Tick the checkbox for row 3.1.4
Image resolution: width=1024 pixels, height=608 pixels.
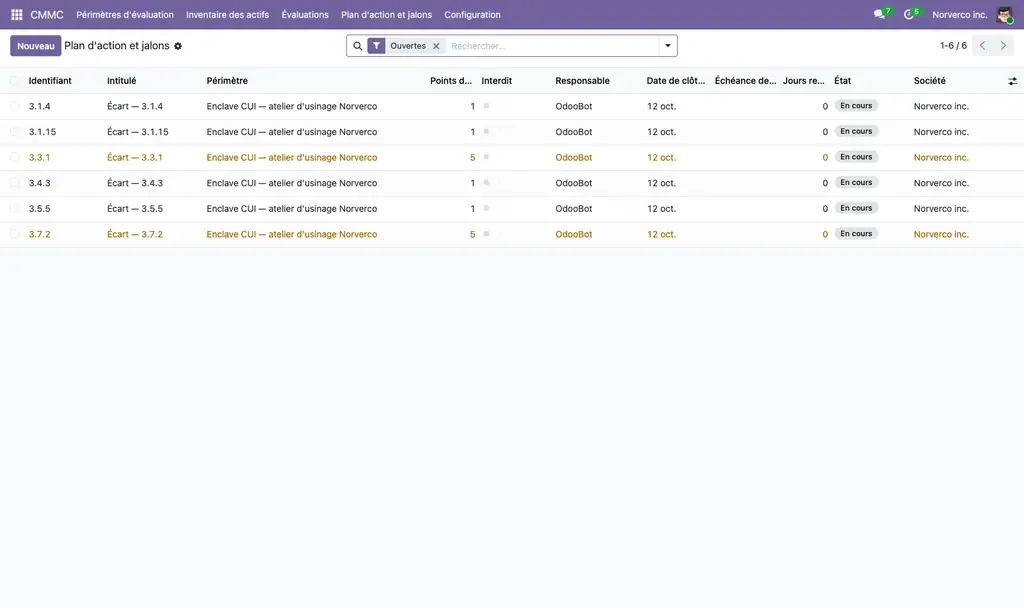pyautogui.click(x=14, y=106)
